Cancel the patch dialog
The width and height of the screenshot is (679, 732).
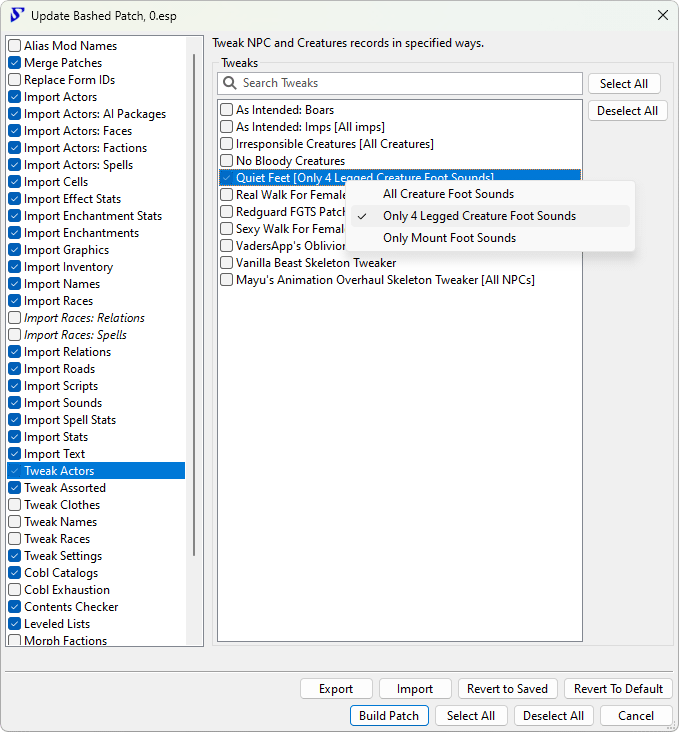pyautogui.click(x=636, y=716)
